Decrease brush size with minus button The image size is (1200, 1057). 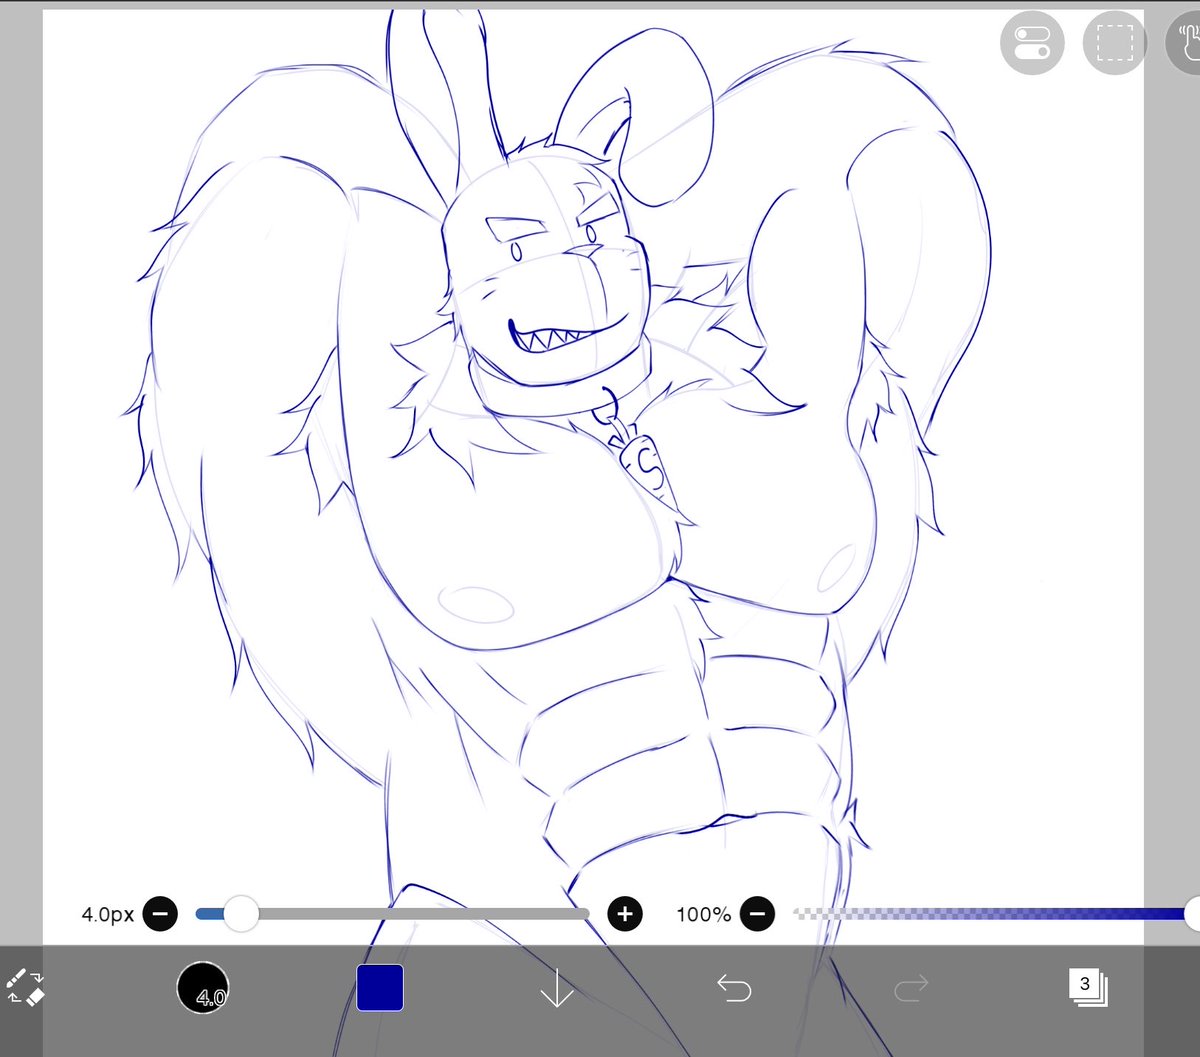(160, 913)
